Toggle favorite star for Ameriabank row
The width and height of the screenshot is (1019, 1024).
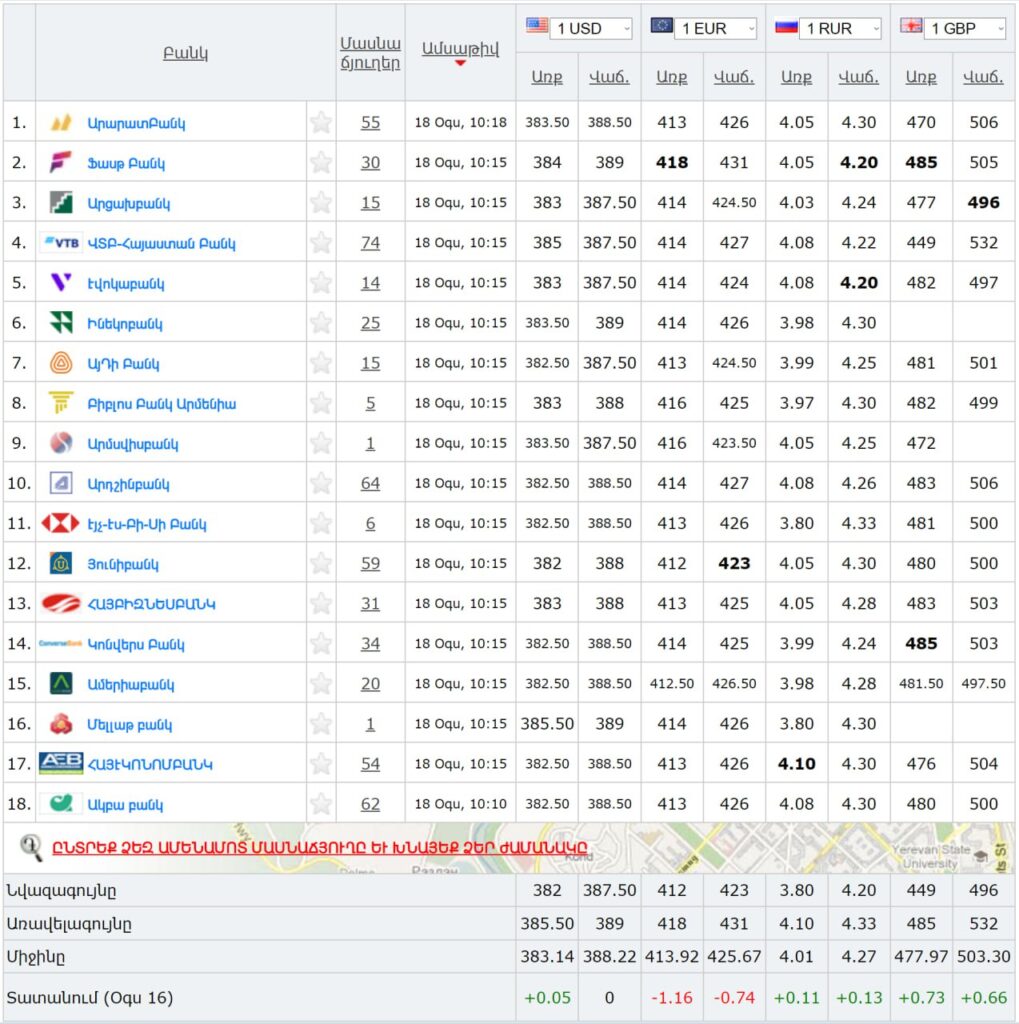point(321,684)
